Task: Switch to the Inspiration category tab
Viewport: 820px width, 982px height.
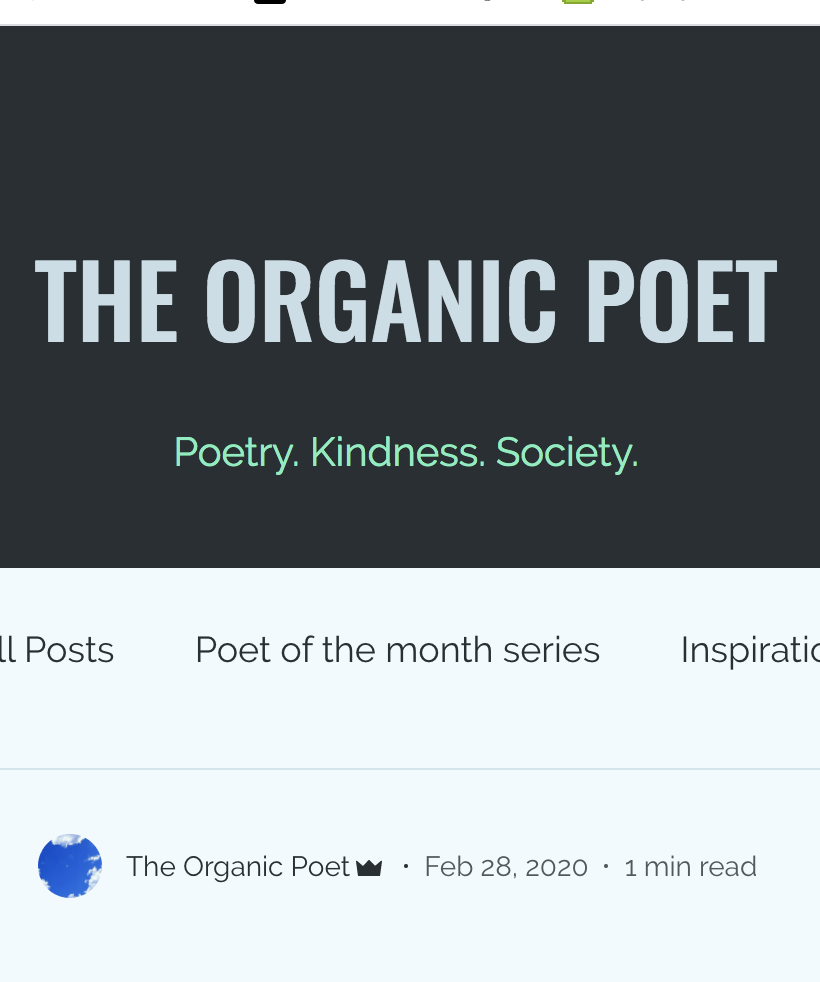Action: pos(749,650)
